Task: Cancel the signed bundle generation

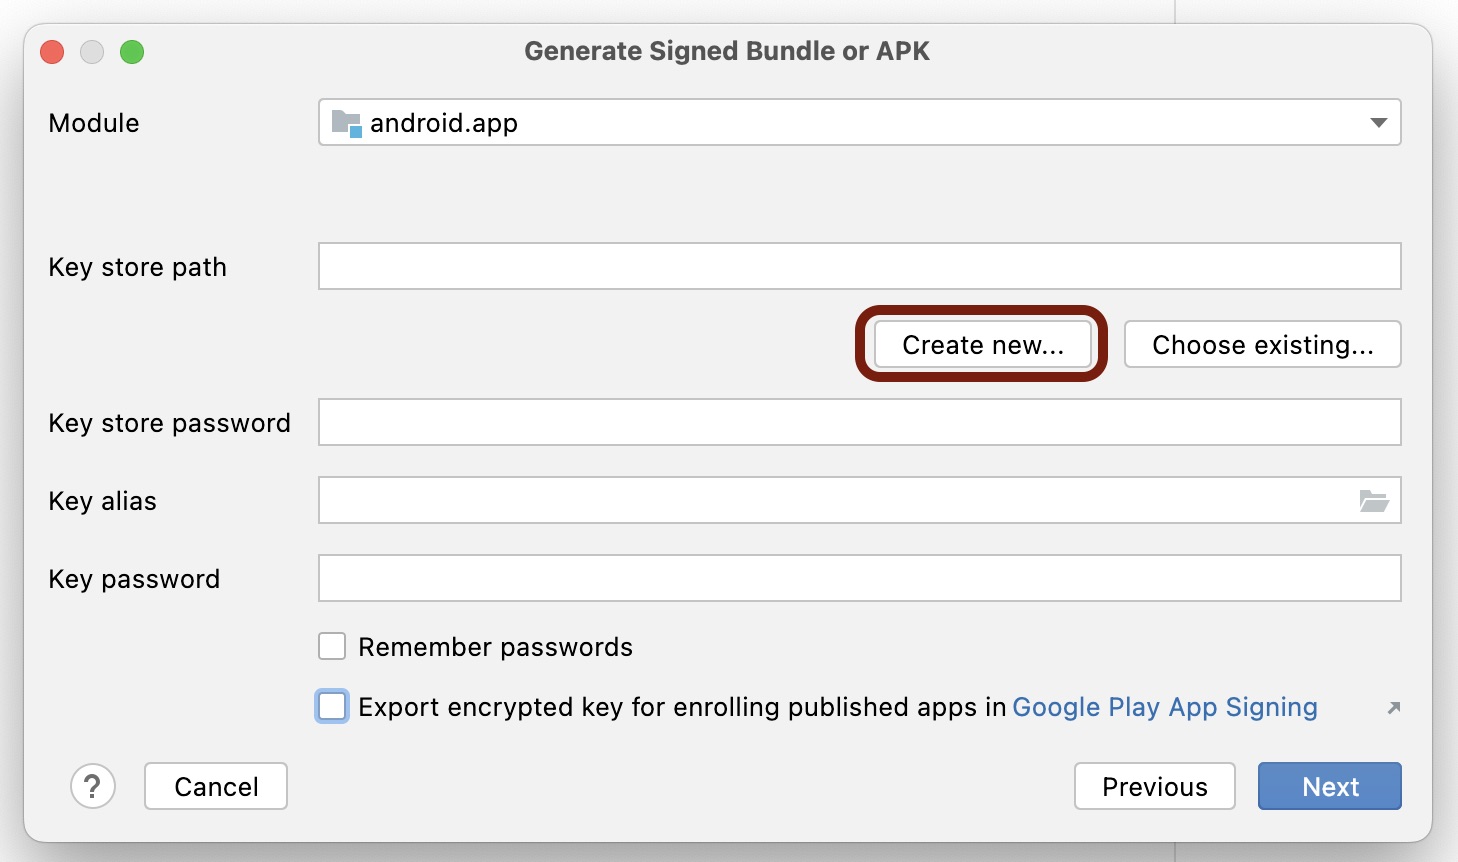Action: 215,786
